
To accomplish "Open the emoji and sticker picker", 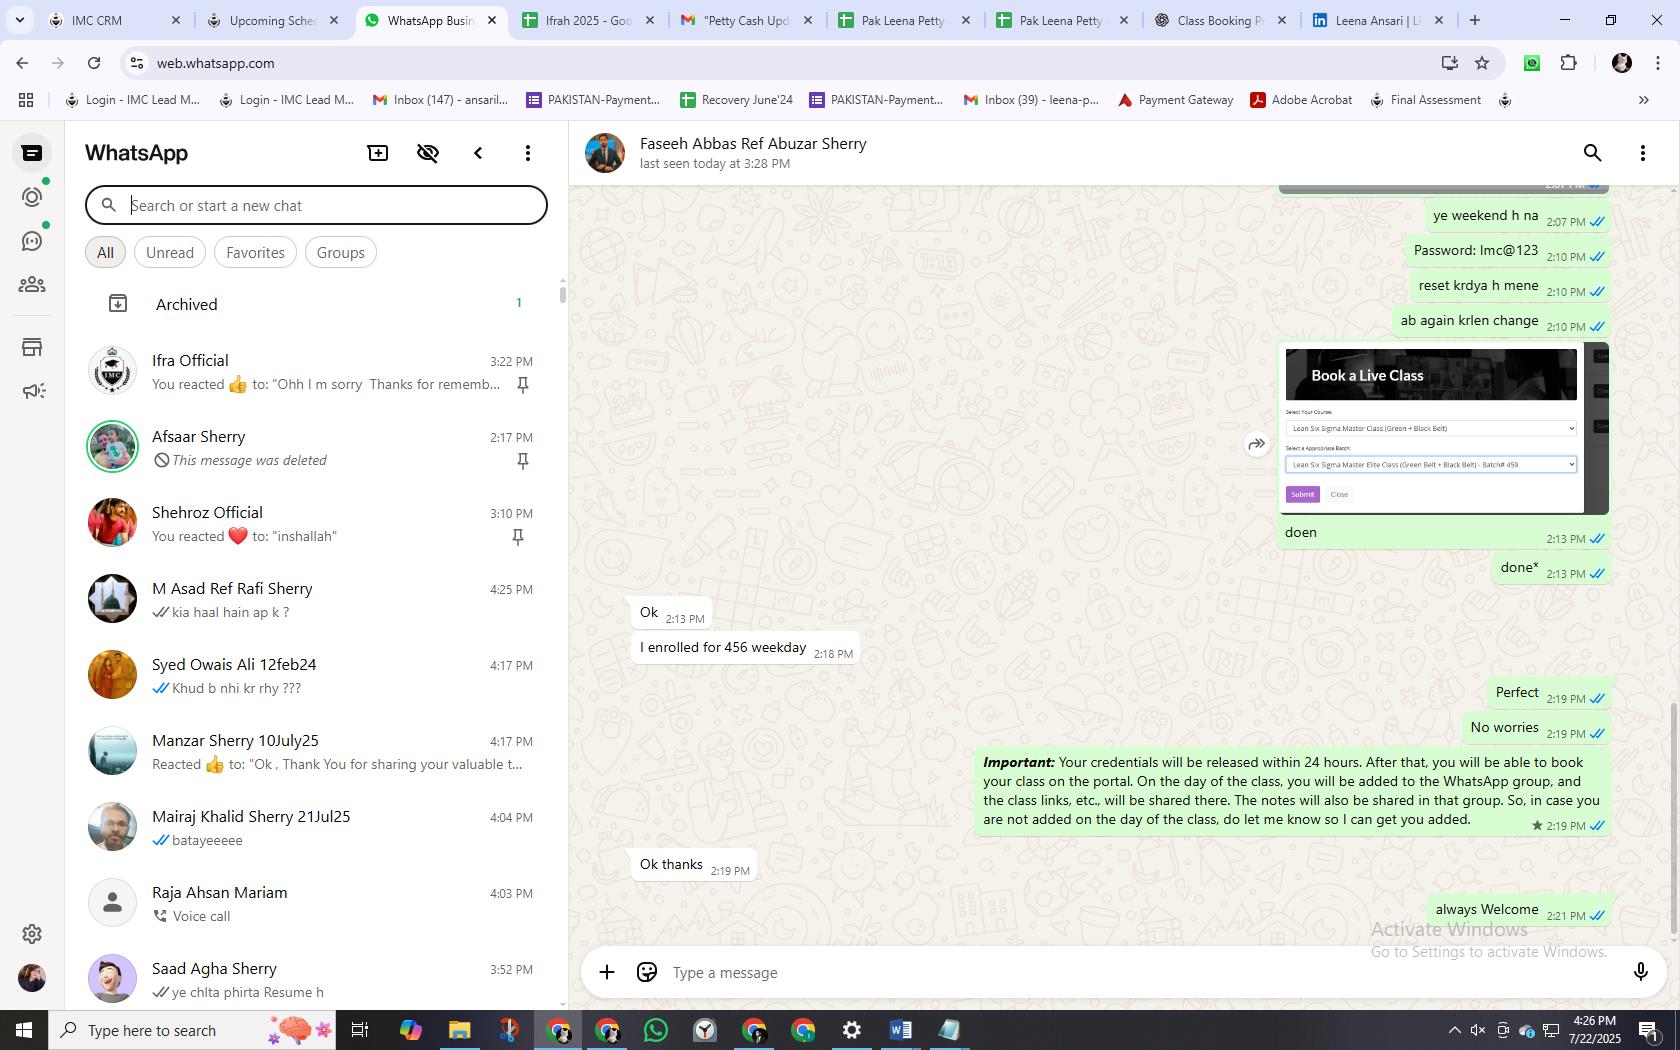I will click(647, 972).
